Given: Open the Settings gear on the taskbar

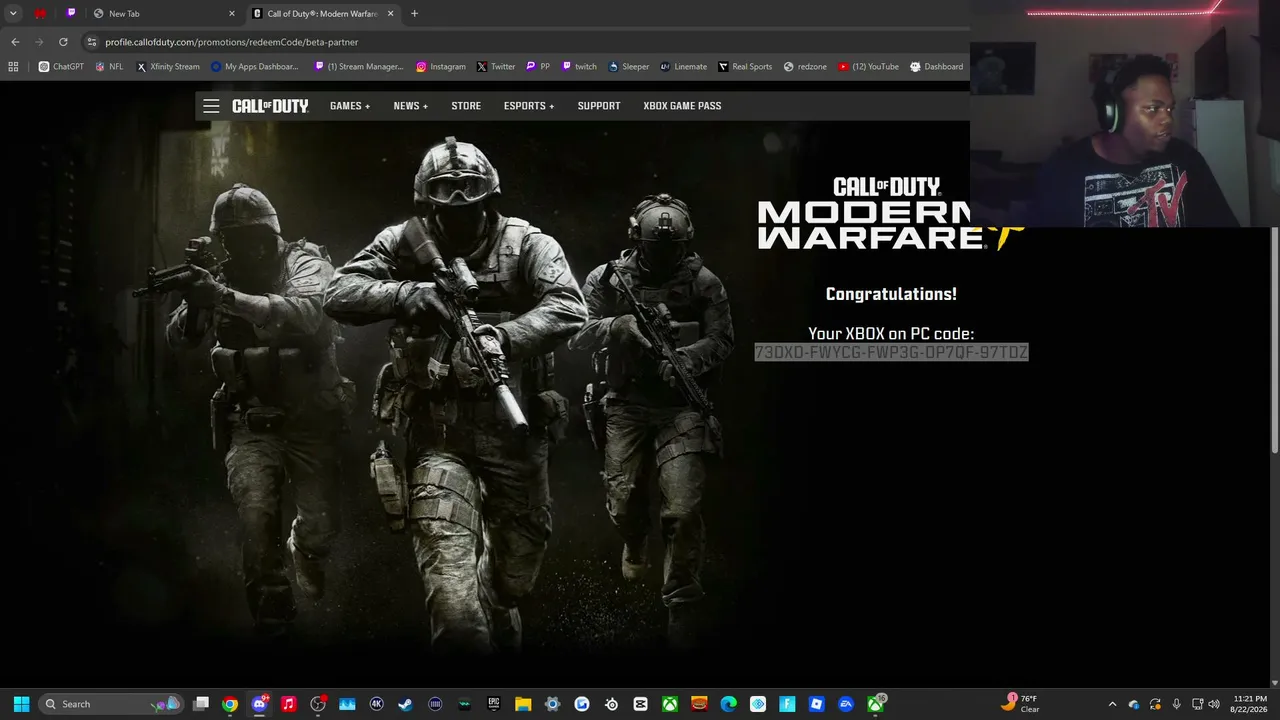Looking at the screenshot, I should [552, 704].
